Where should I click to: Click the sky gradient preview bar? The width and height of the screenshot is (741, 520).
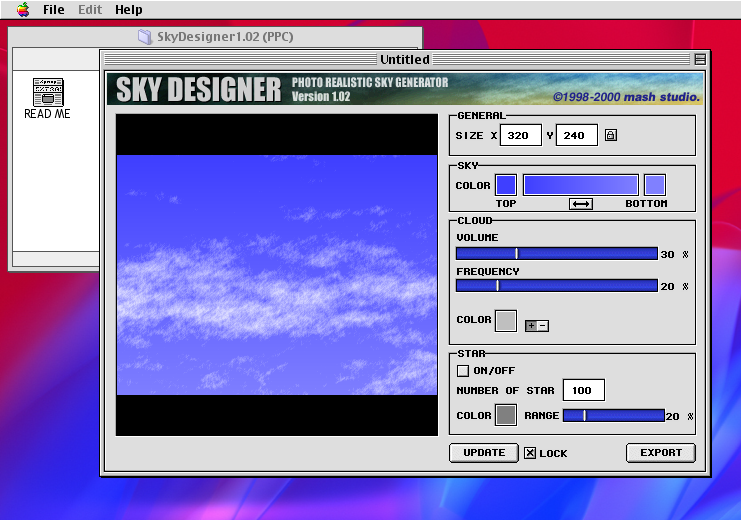click(581, 185)
